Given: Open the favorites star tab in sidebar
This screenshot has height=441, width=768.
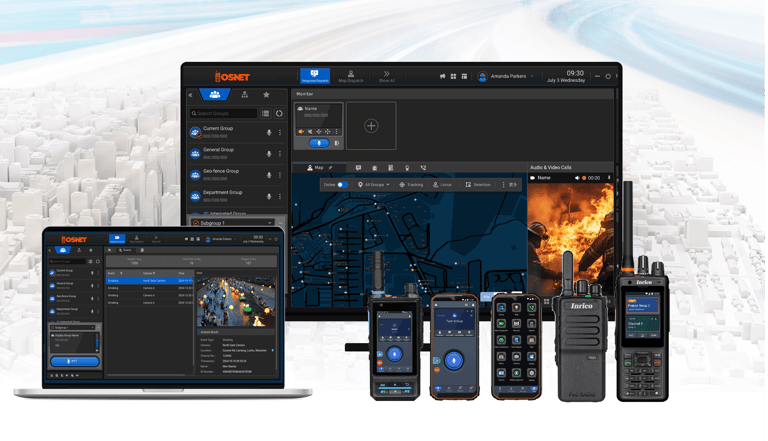Looking at the screenshot, I should [266, 95].
